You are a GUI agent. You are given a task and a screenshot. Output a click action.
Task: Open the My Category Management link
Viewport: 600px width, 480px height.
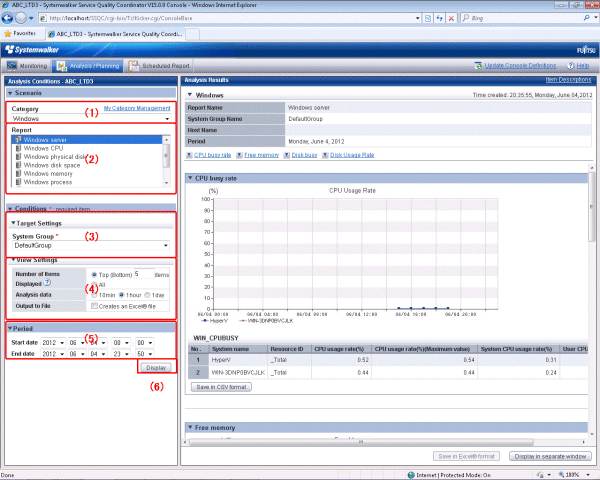pyautogui.click(x=137, y=108)
